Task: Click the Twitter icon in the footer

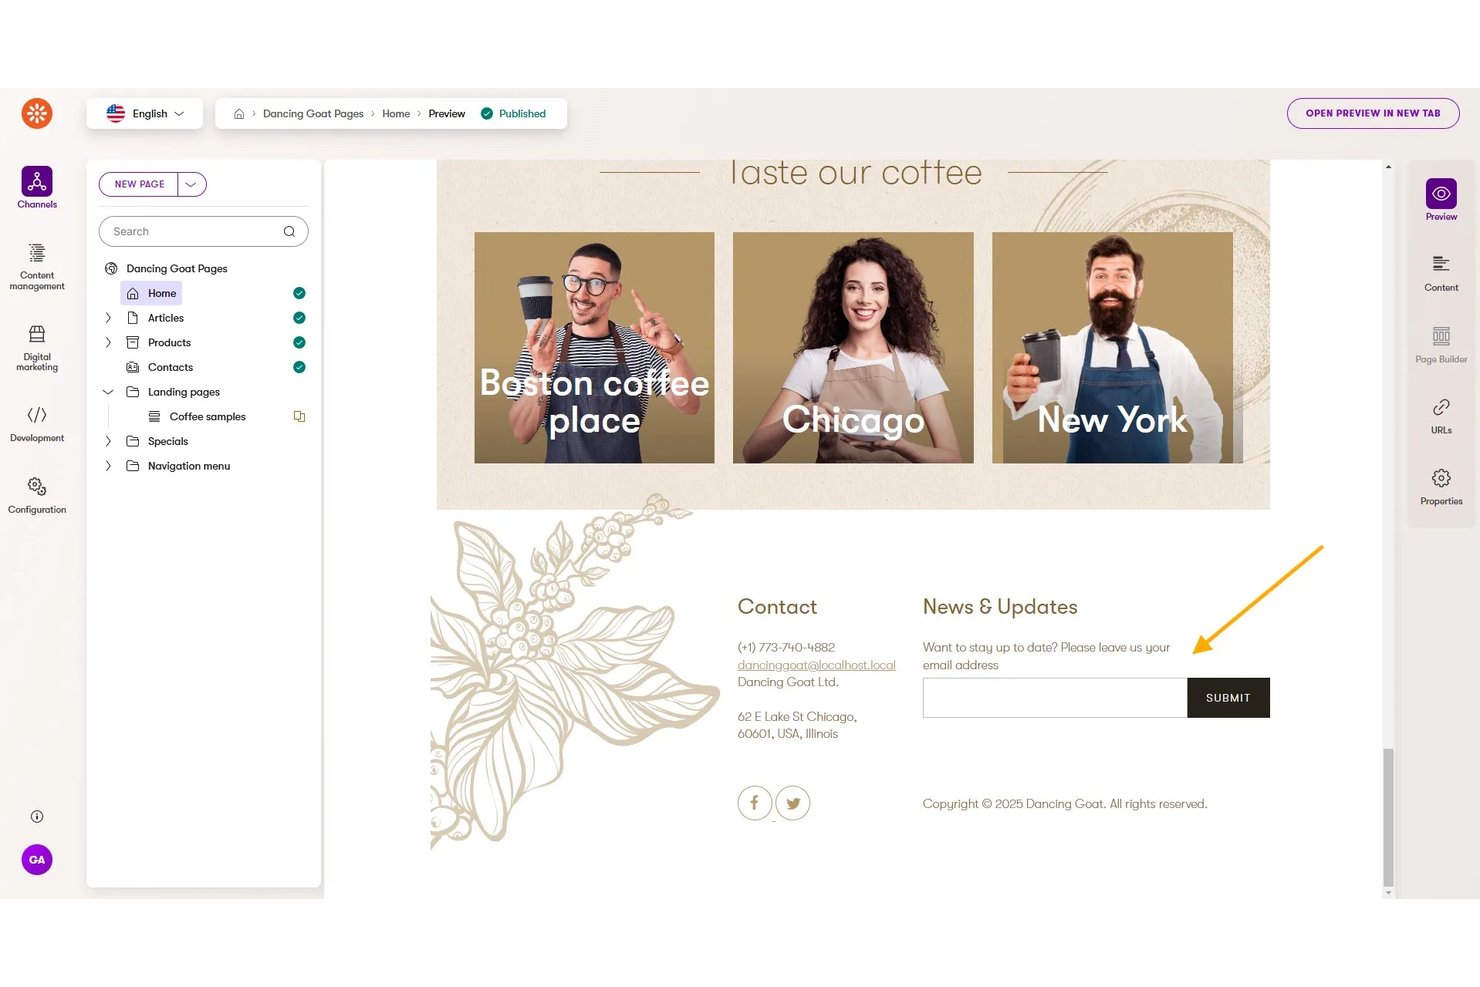Action: pos(793,803)
